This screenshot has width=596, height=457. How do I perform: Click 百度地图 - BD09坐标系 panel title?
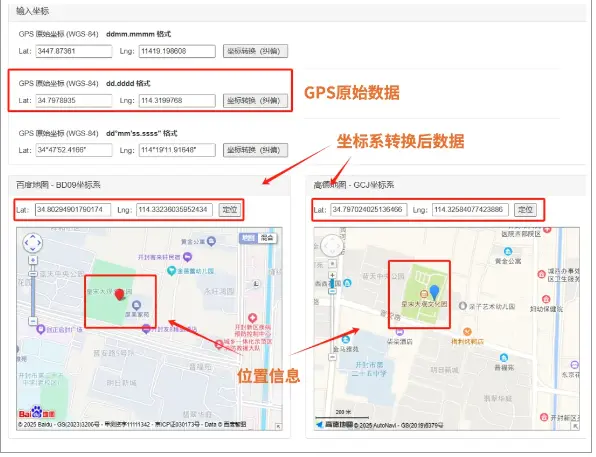click(58, 185)
